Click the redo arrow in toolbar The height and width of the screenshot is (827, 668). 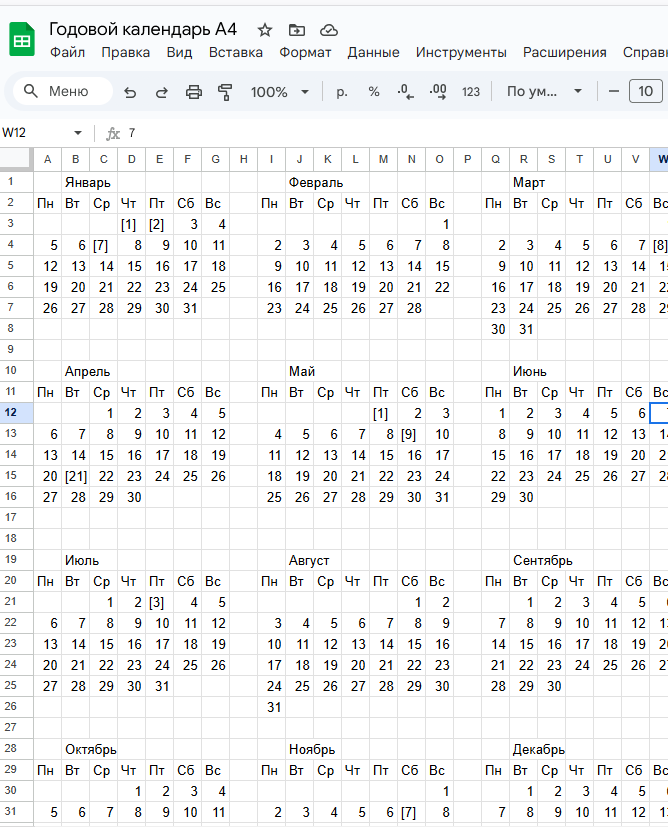pyautogui.click(x=162, y=92)
